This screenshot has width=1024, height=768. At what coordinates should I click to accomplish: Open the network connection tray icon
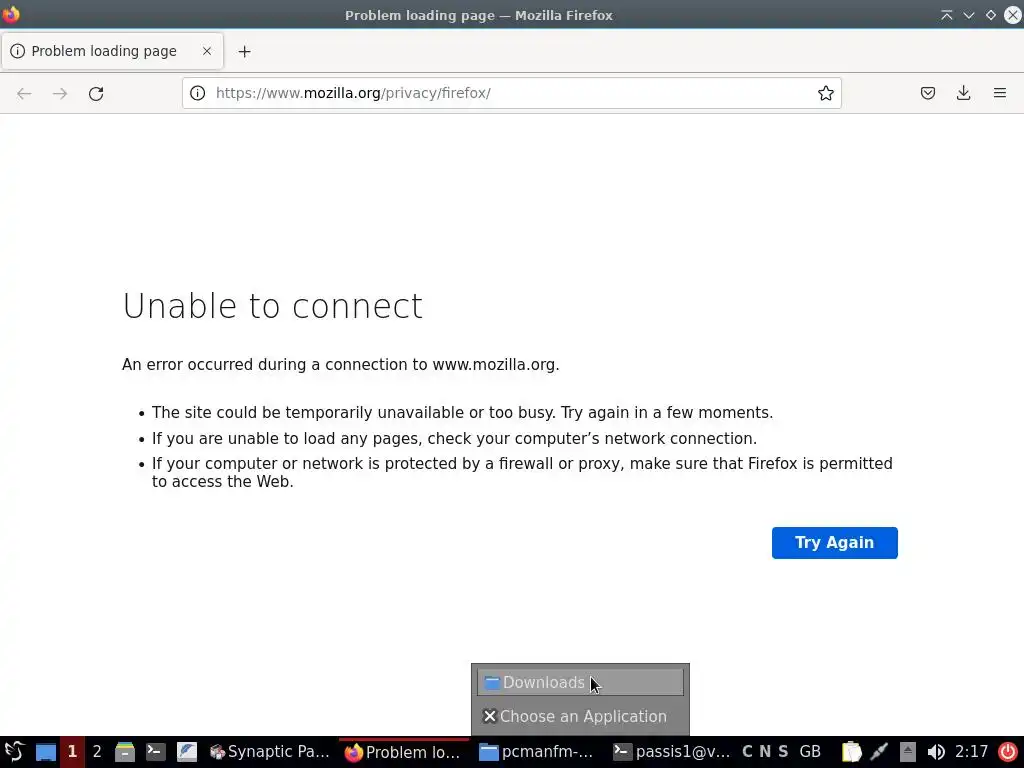pyautogui.click(x=879, y=752)
